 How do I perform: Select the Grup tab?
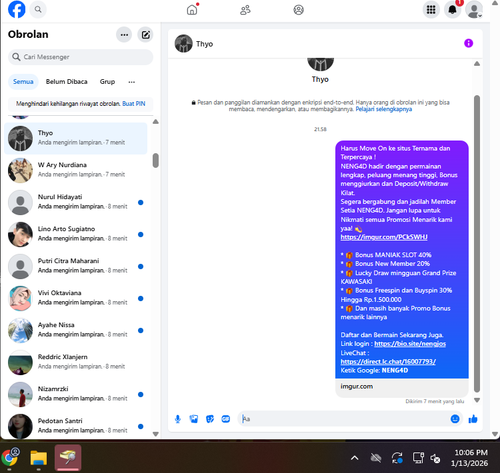[x=107, y=82]
